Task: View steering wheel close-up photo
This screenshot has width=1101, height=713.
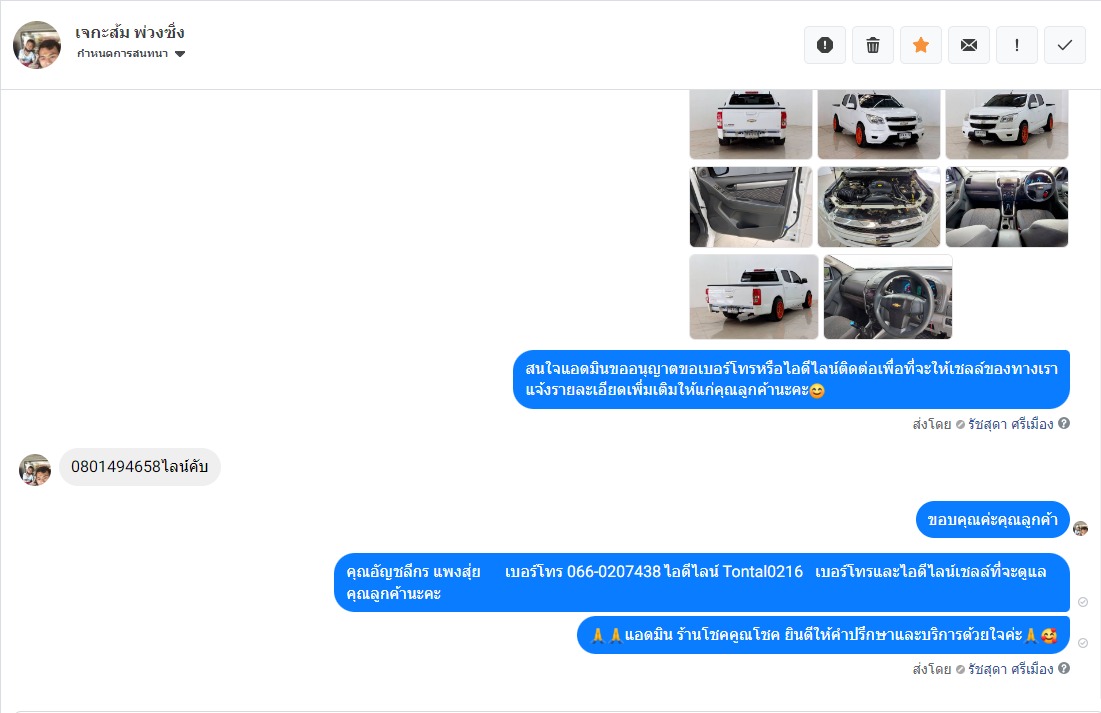Action: 888,296
